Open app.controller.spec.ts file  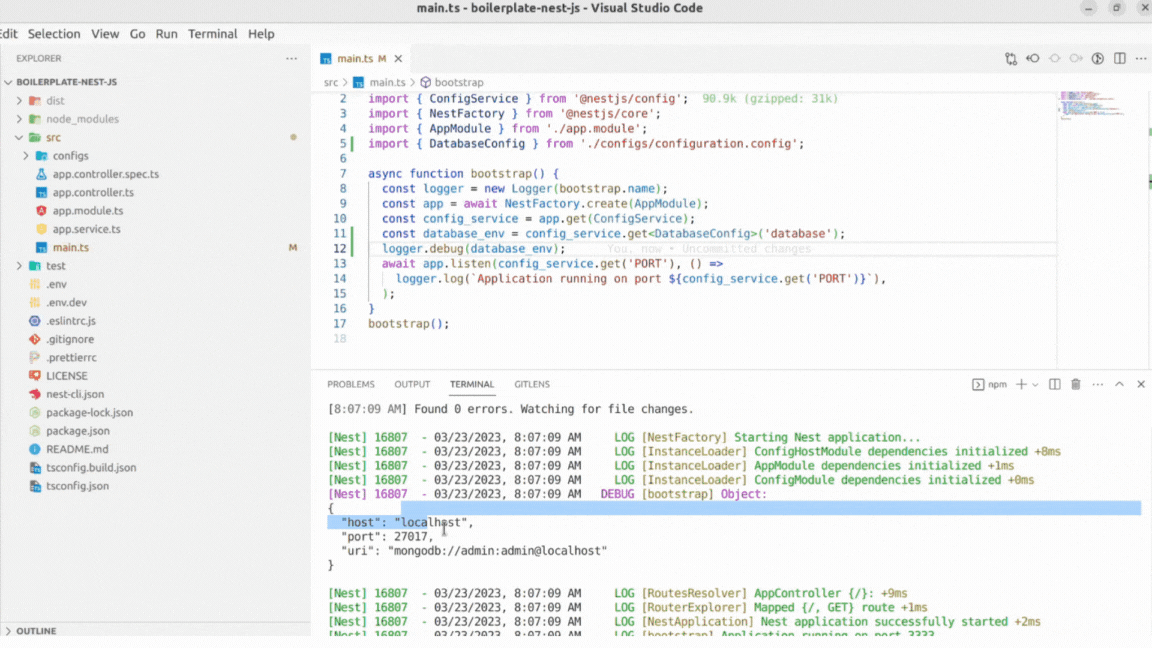click(x=105, y=174)
